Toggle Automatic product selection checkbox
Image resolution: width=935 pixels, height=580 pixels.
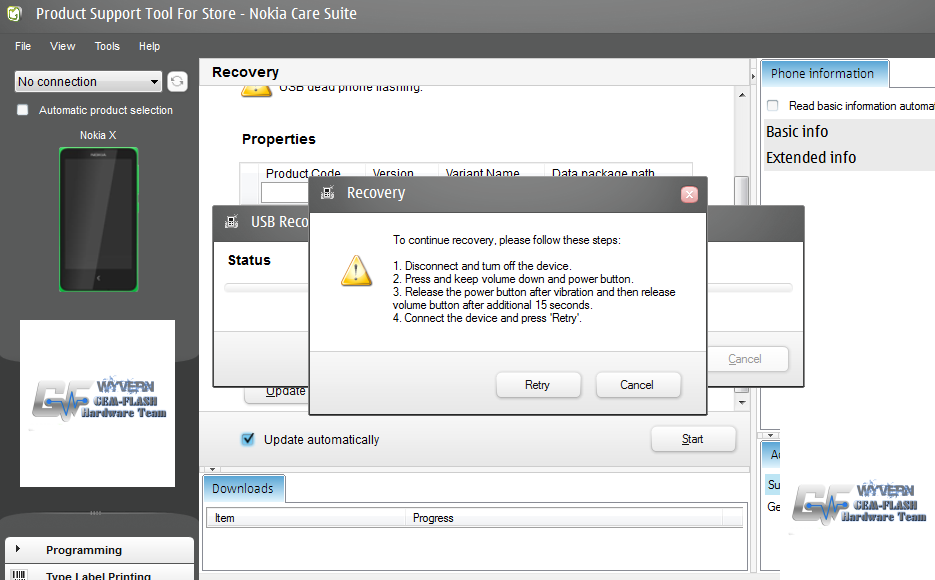coord(23,110)
